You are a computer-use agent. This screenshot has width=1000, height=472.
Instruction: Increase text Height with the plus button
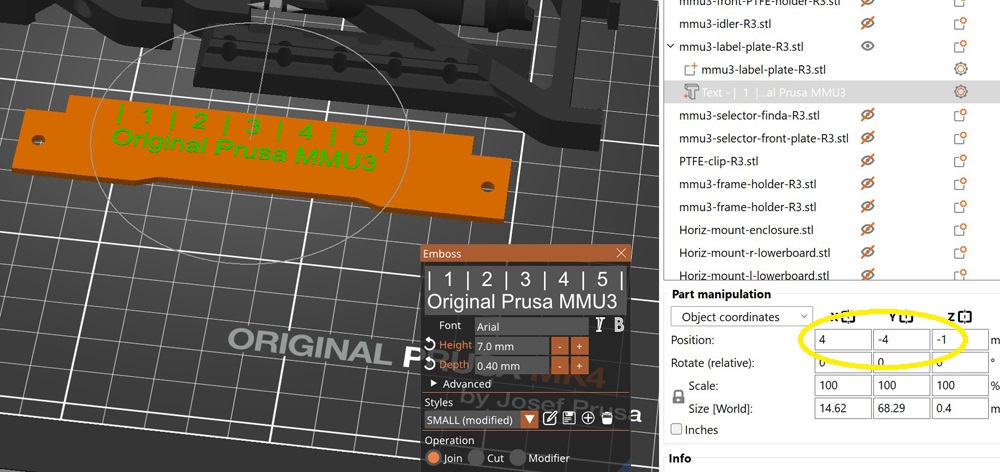tap(579, 346)
